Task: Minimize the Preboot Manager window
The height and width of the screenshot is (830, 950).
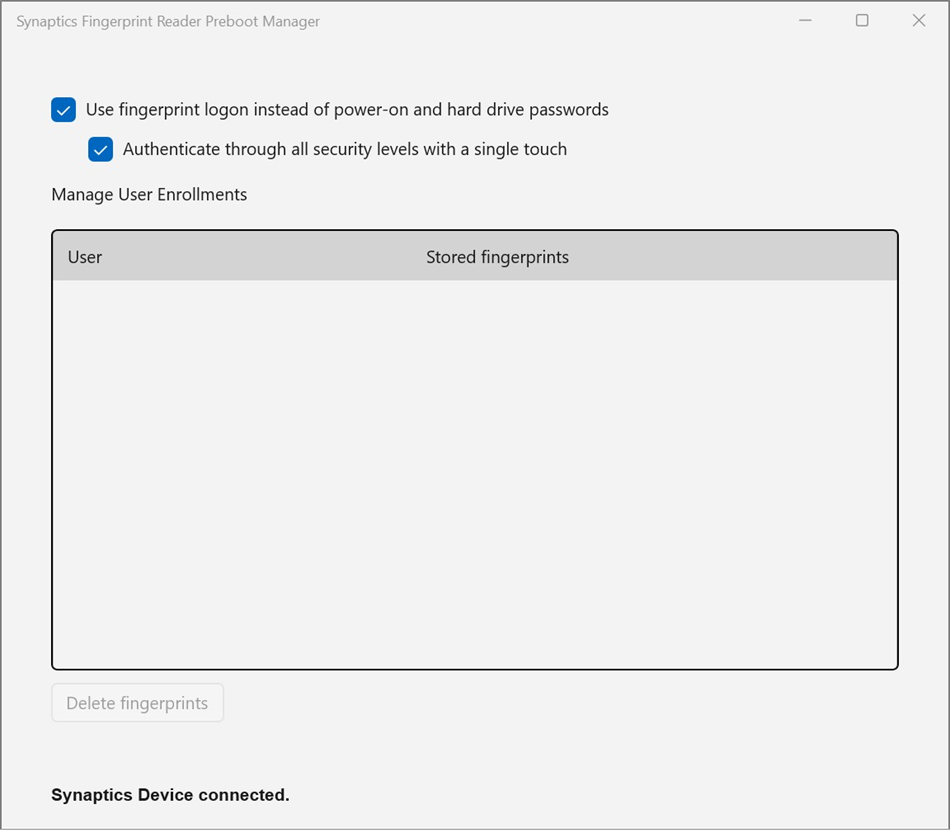Action: pyautogui.click(x=805, y=21)
